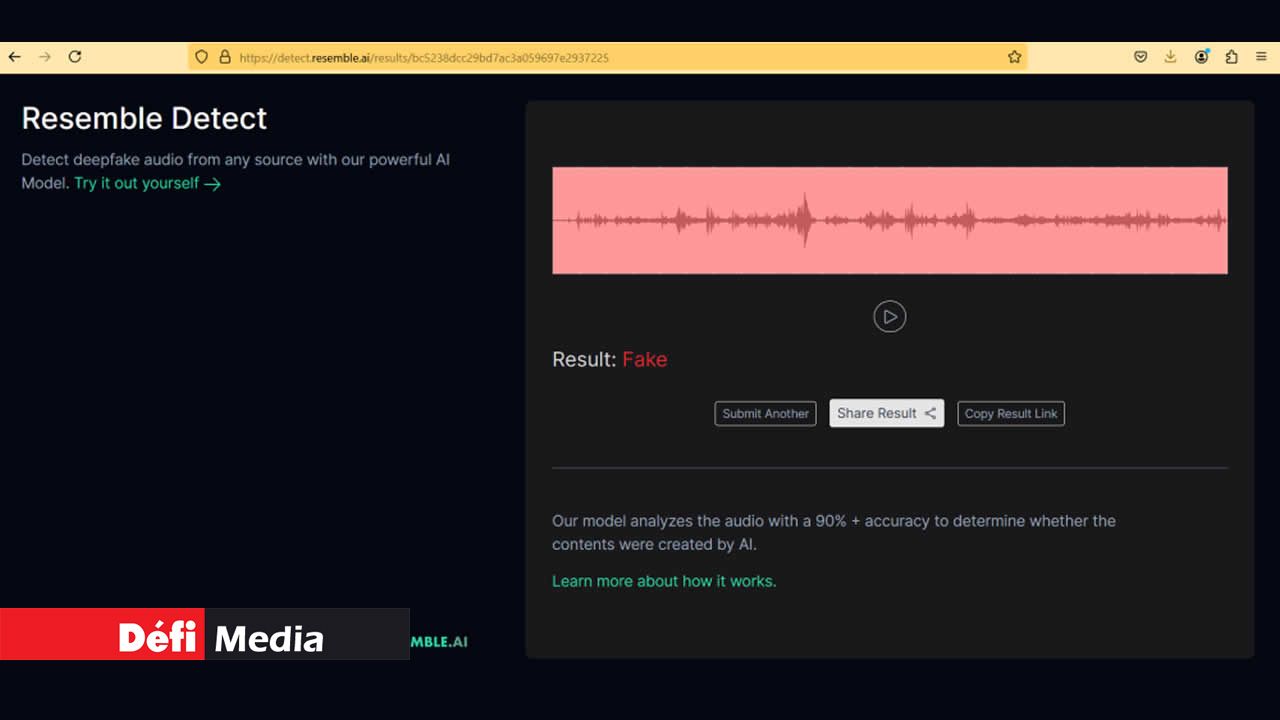Screen dimensions: 1280x720
Task: Open the hamburger application menu
Action: pos(1261,57)
